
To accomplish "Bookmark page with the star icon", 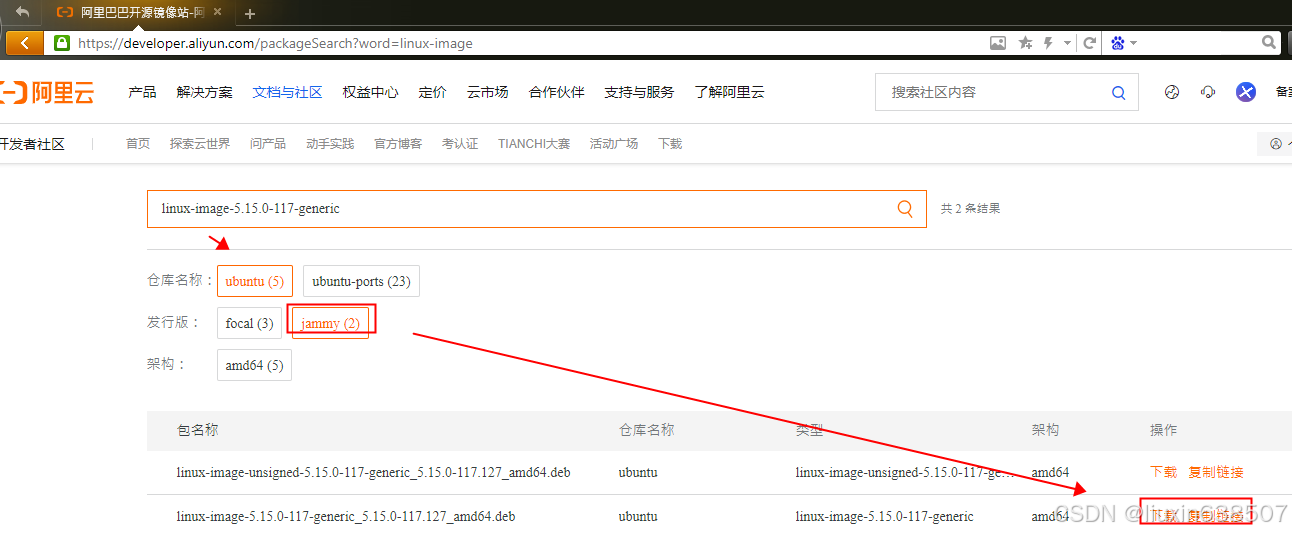I will (x=1025, y=43).
